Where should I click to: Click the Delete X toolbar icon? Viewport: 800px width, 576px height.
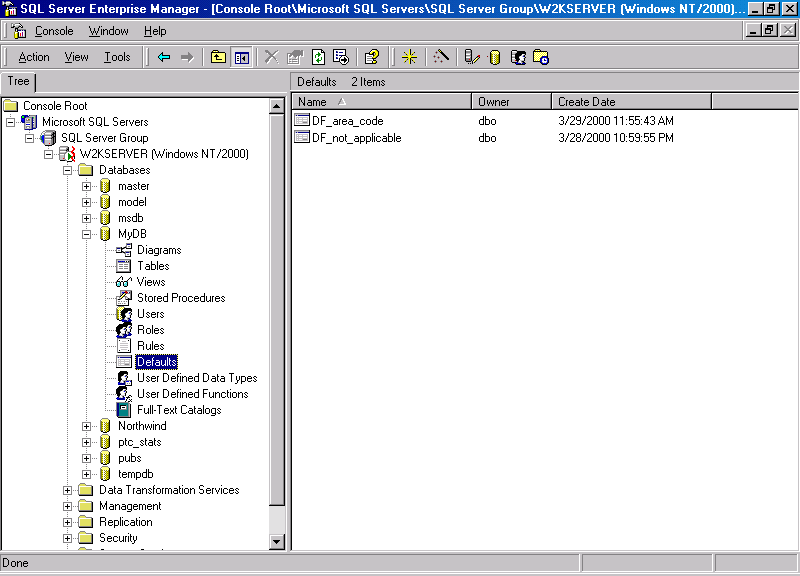pyautogui.click(x=271, y=57)
